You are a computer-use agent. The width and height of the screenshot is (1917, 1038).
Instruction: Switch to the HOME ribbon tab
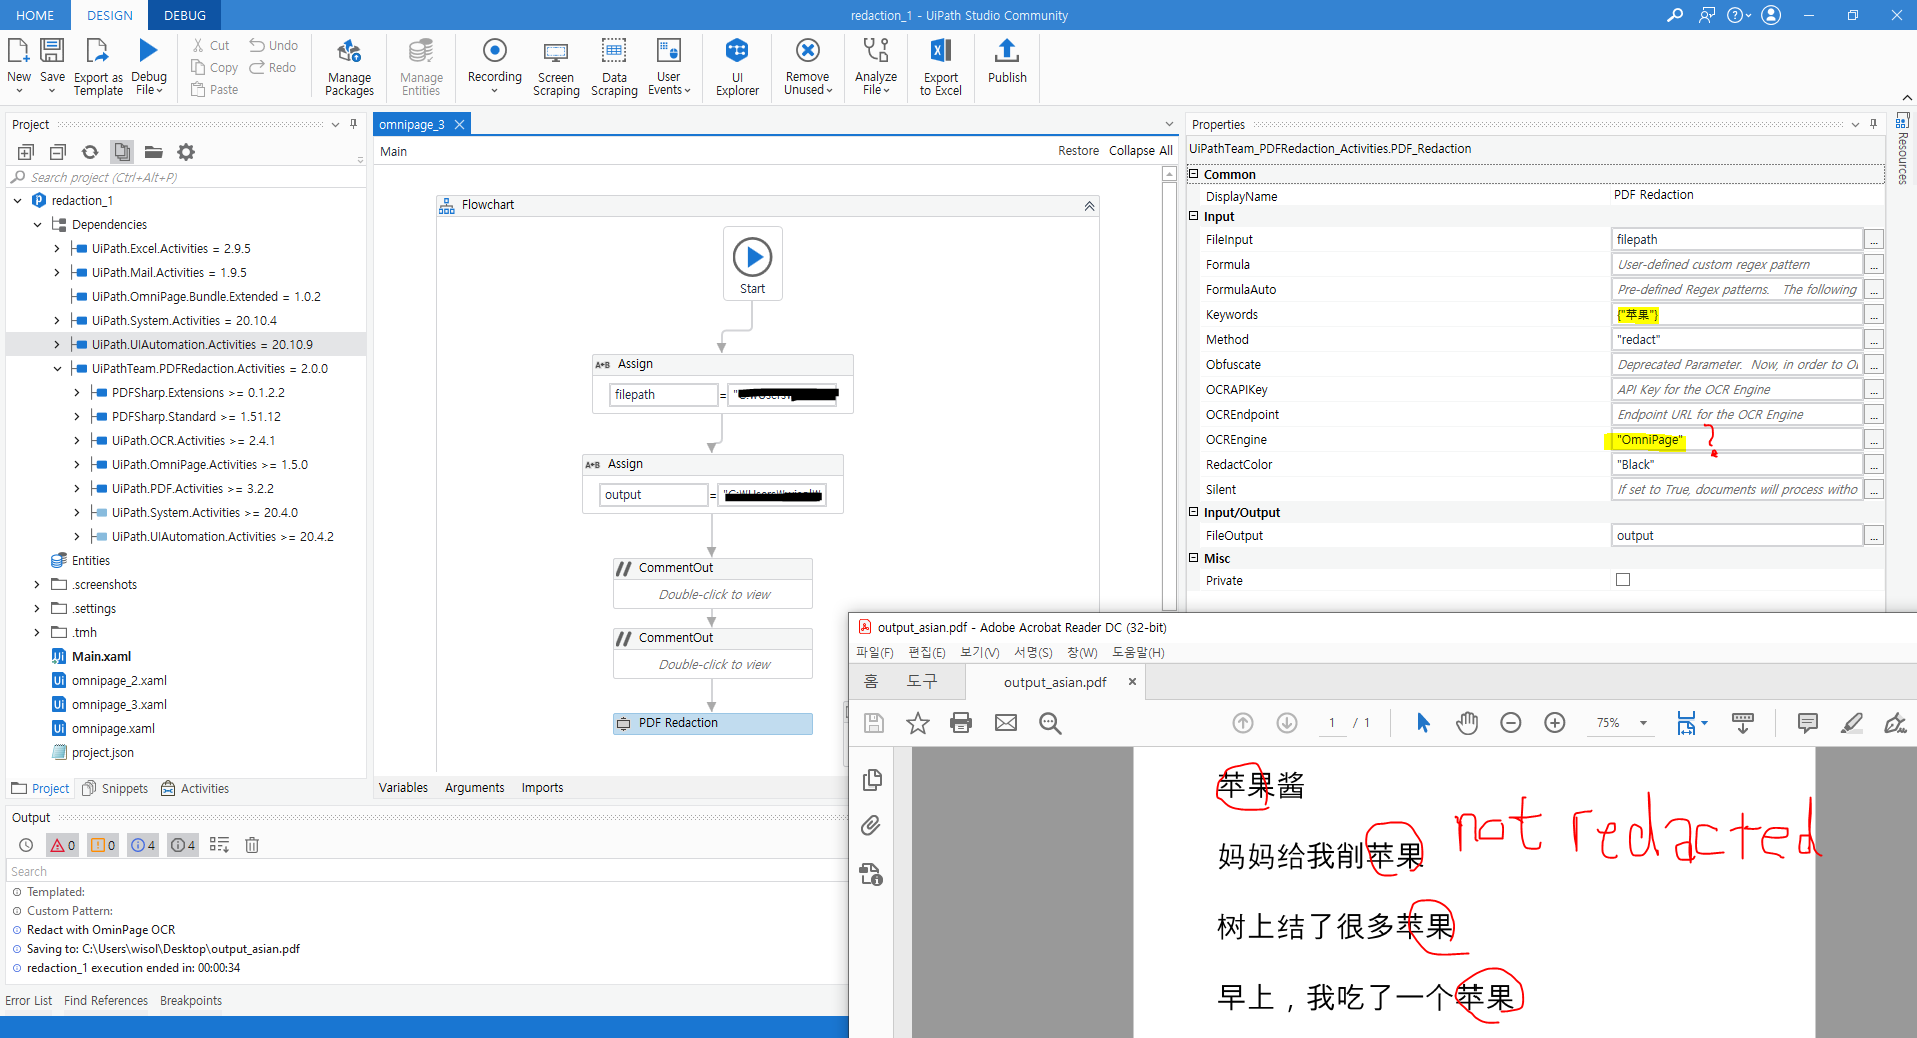click(35, 15)
